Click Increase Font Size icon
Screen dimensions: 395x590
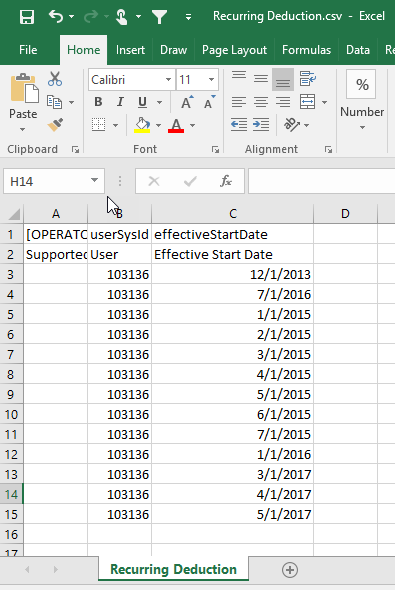pyautogui.click(x=187, y=102)
